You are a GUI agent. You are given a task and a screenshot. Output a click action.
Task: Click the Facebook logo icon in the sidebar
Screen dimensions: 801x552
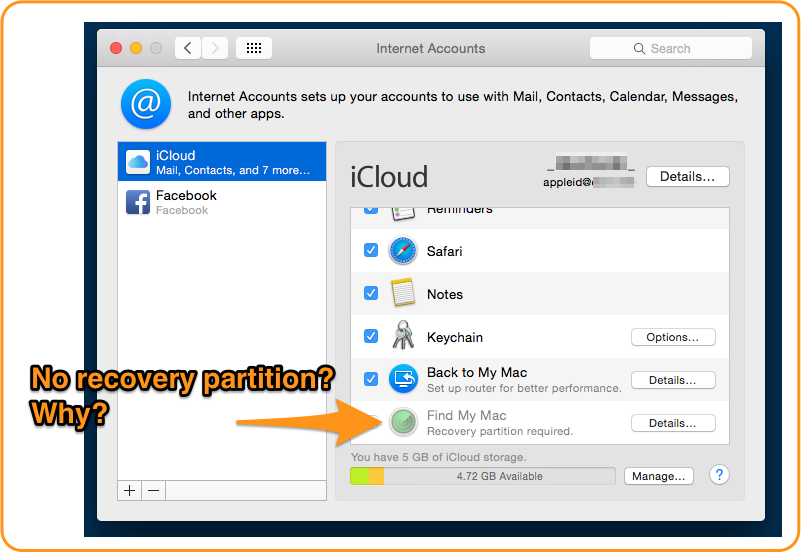pos(138,202)
